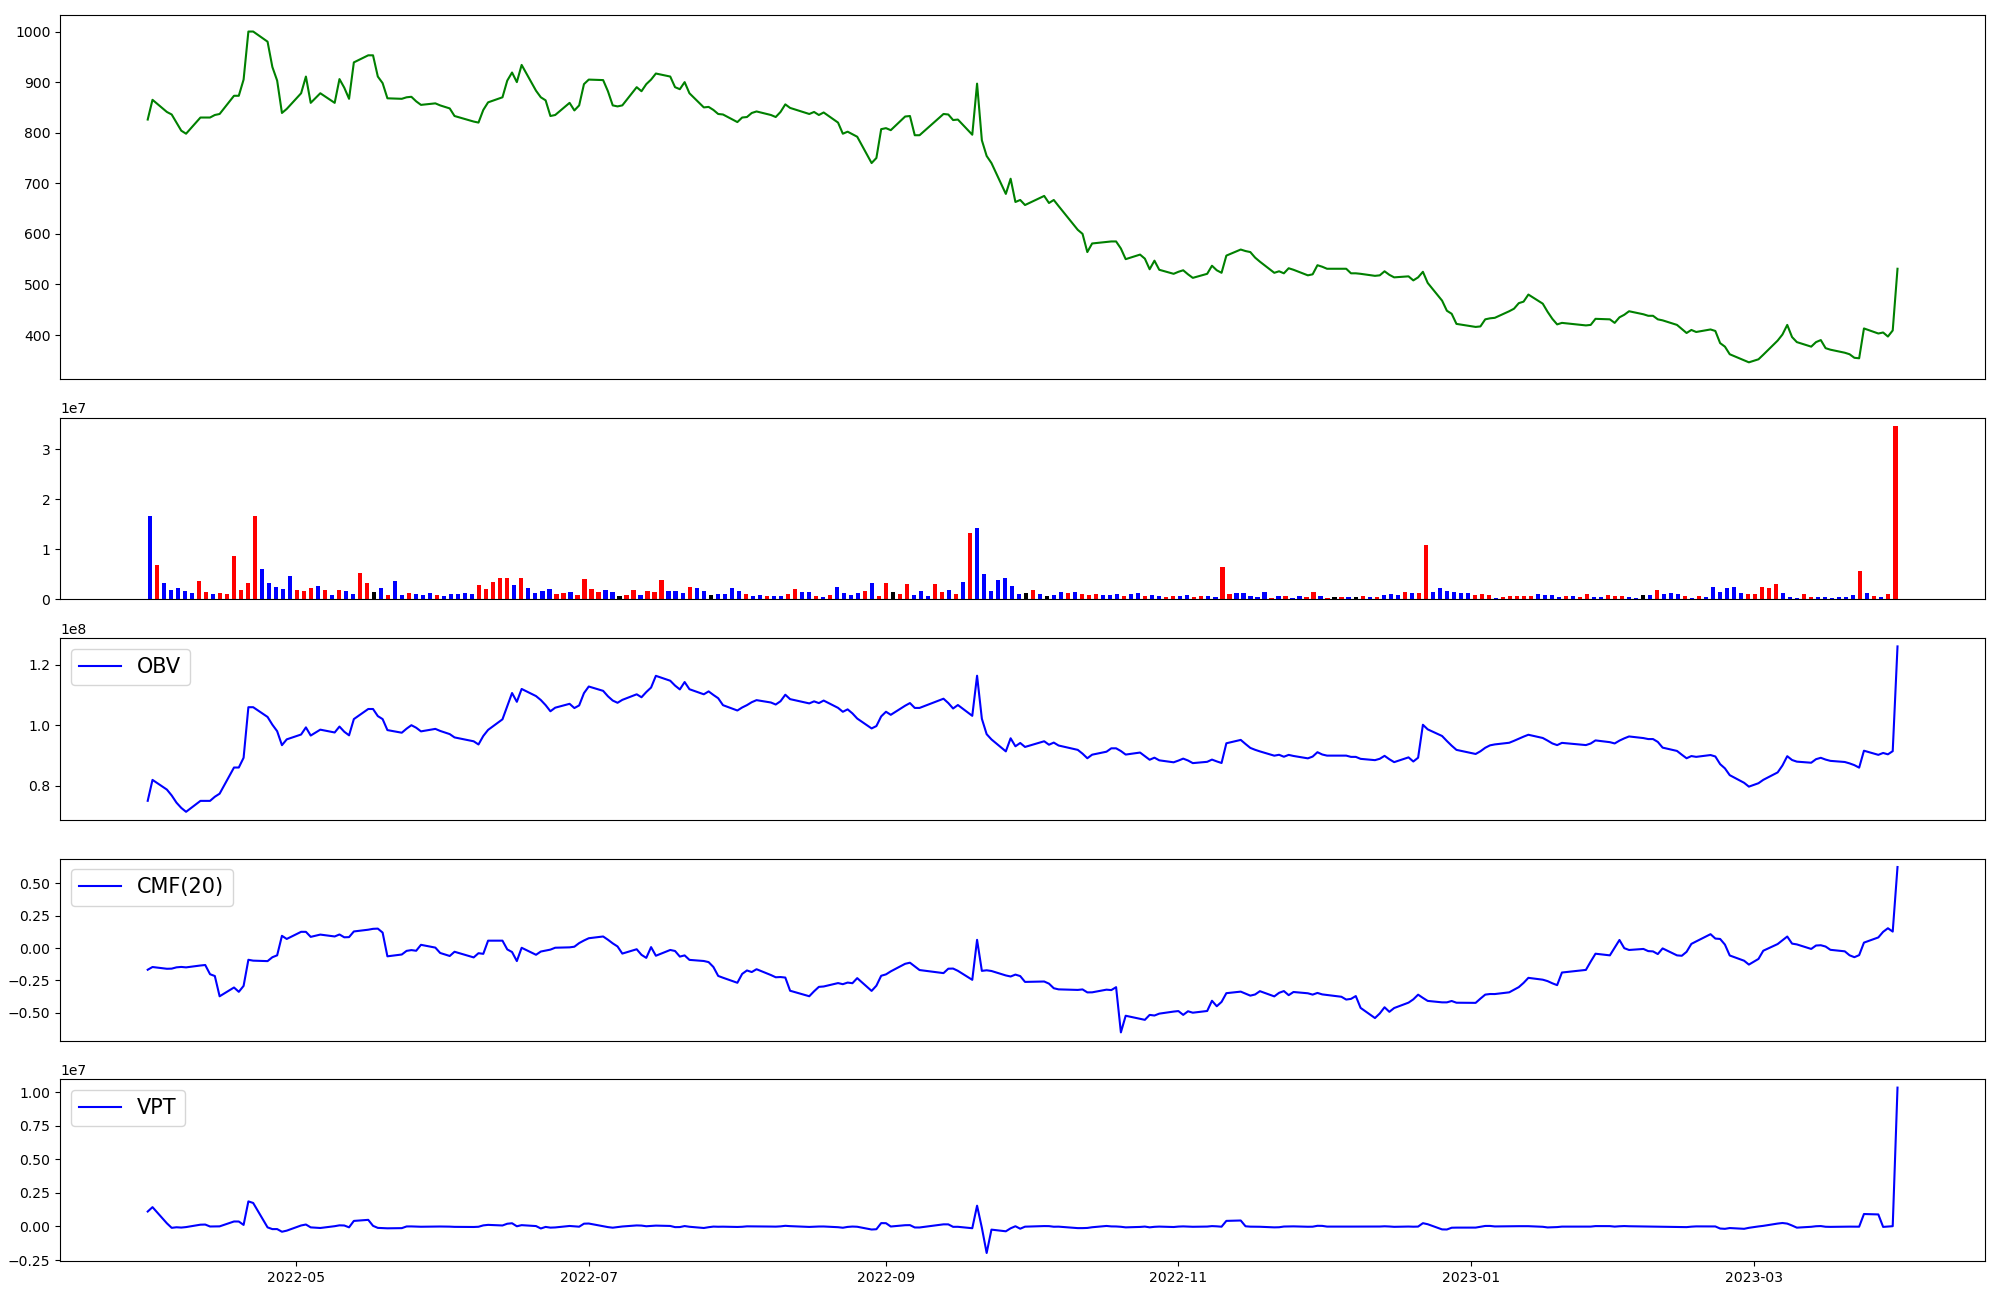
Task: Click the 2022-11 x-axis date label
Action: tap(1180, 1277)
